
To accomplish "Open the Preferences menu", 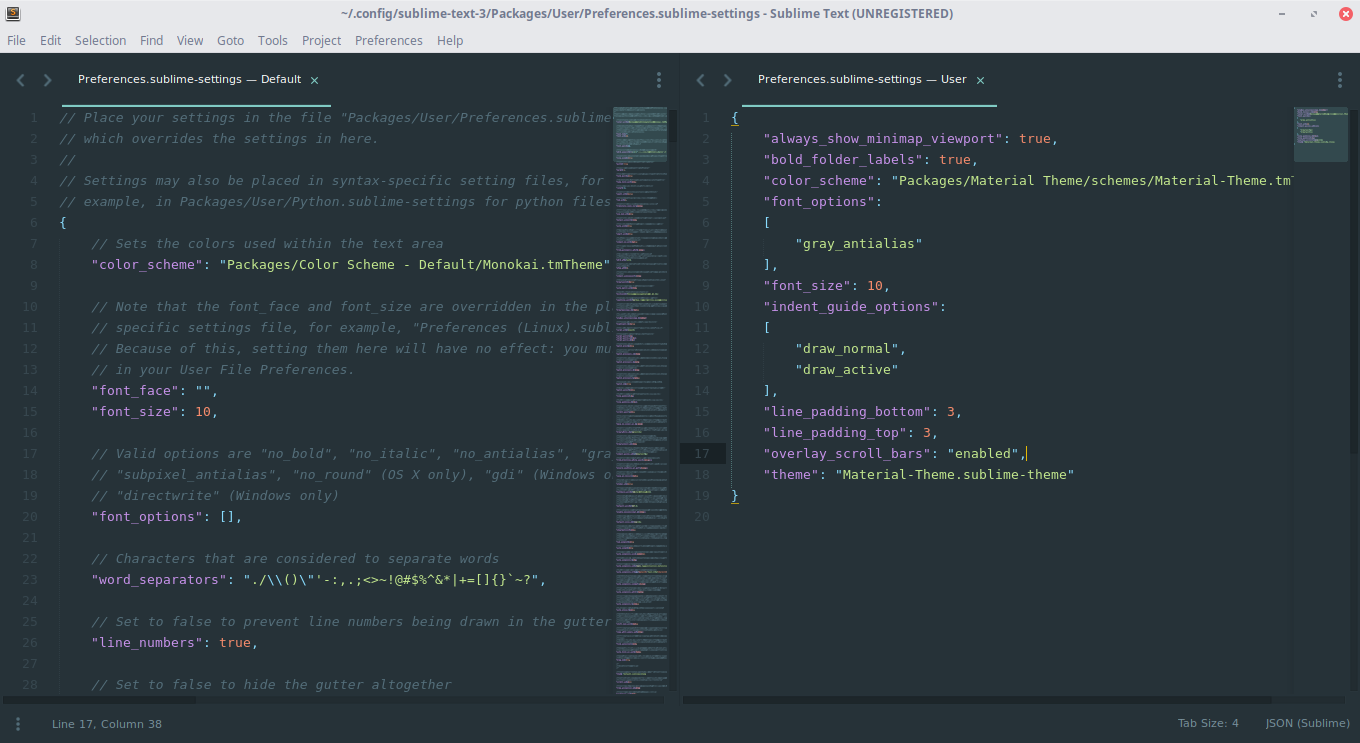I will [x=389, y=40].
